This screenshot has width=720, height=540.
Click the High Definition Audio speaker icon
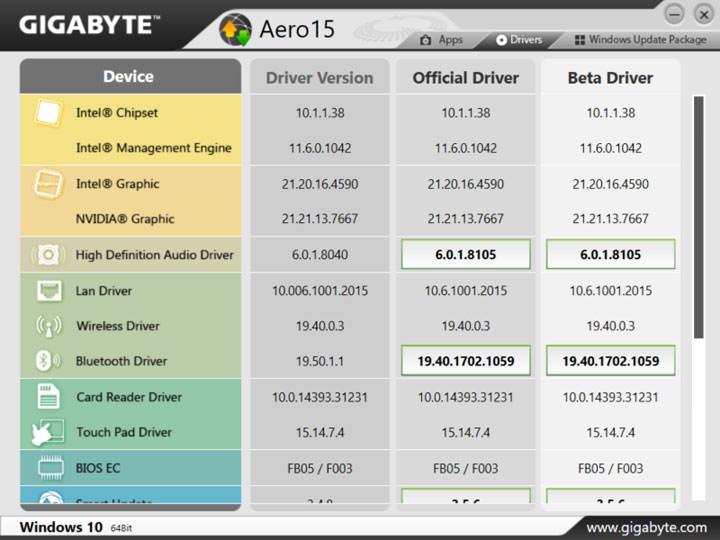tap(49, 255)
